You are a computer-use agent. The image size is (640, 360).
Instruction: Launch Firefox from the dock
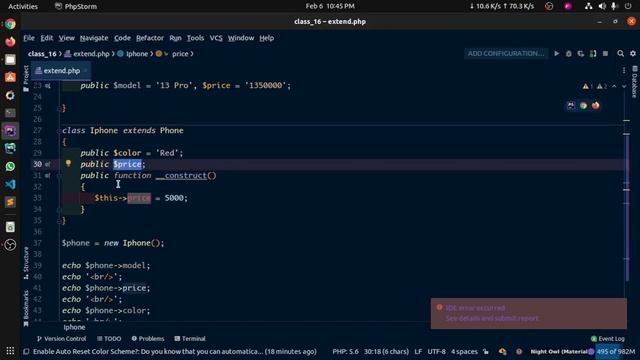click(x=10, y=41)
